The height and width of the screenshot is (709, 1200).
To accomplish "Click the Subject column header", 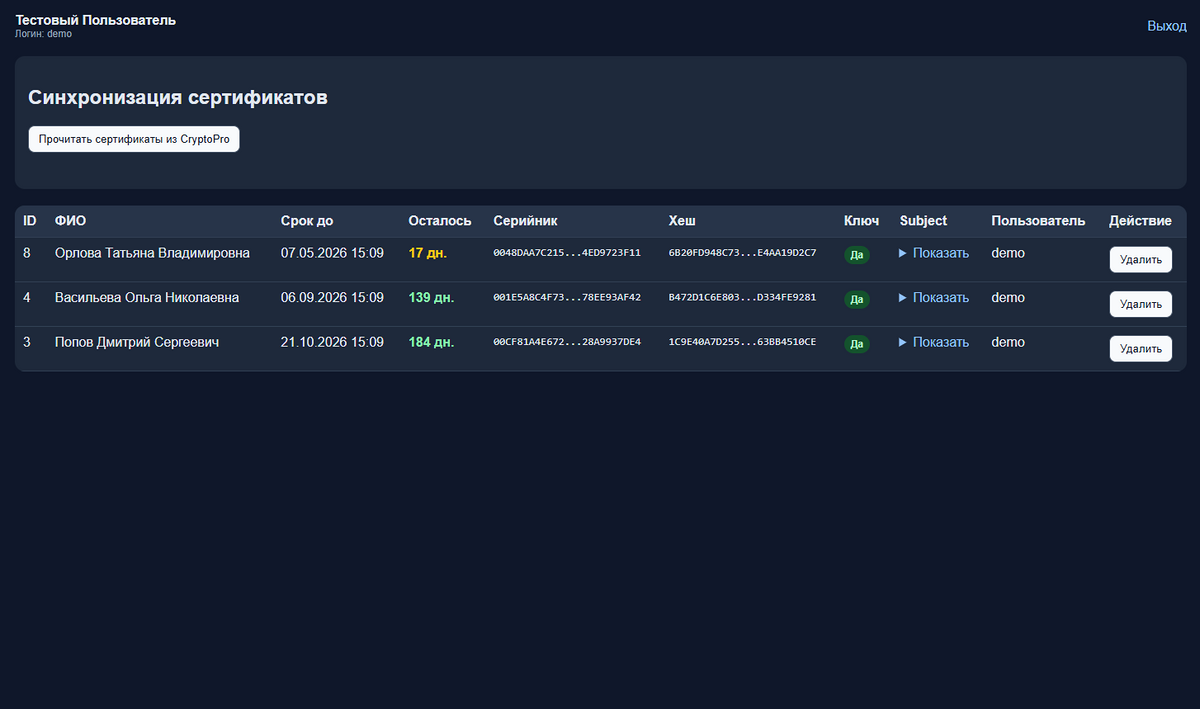I will (923, 220).
